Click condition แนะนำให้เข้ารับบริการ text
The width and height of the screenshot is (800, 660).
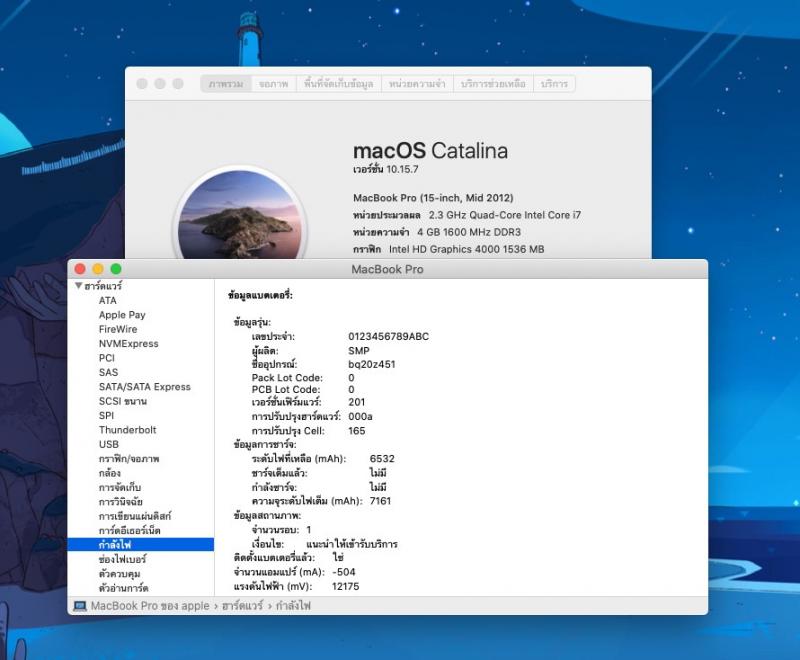click(x=352, y=544)
